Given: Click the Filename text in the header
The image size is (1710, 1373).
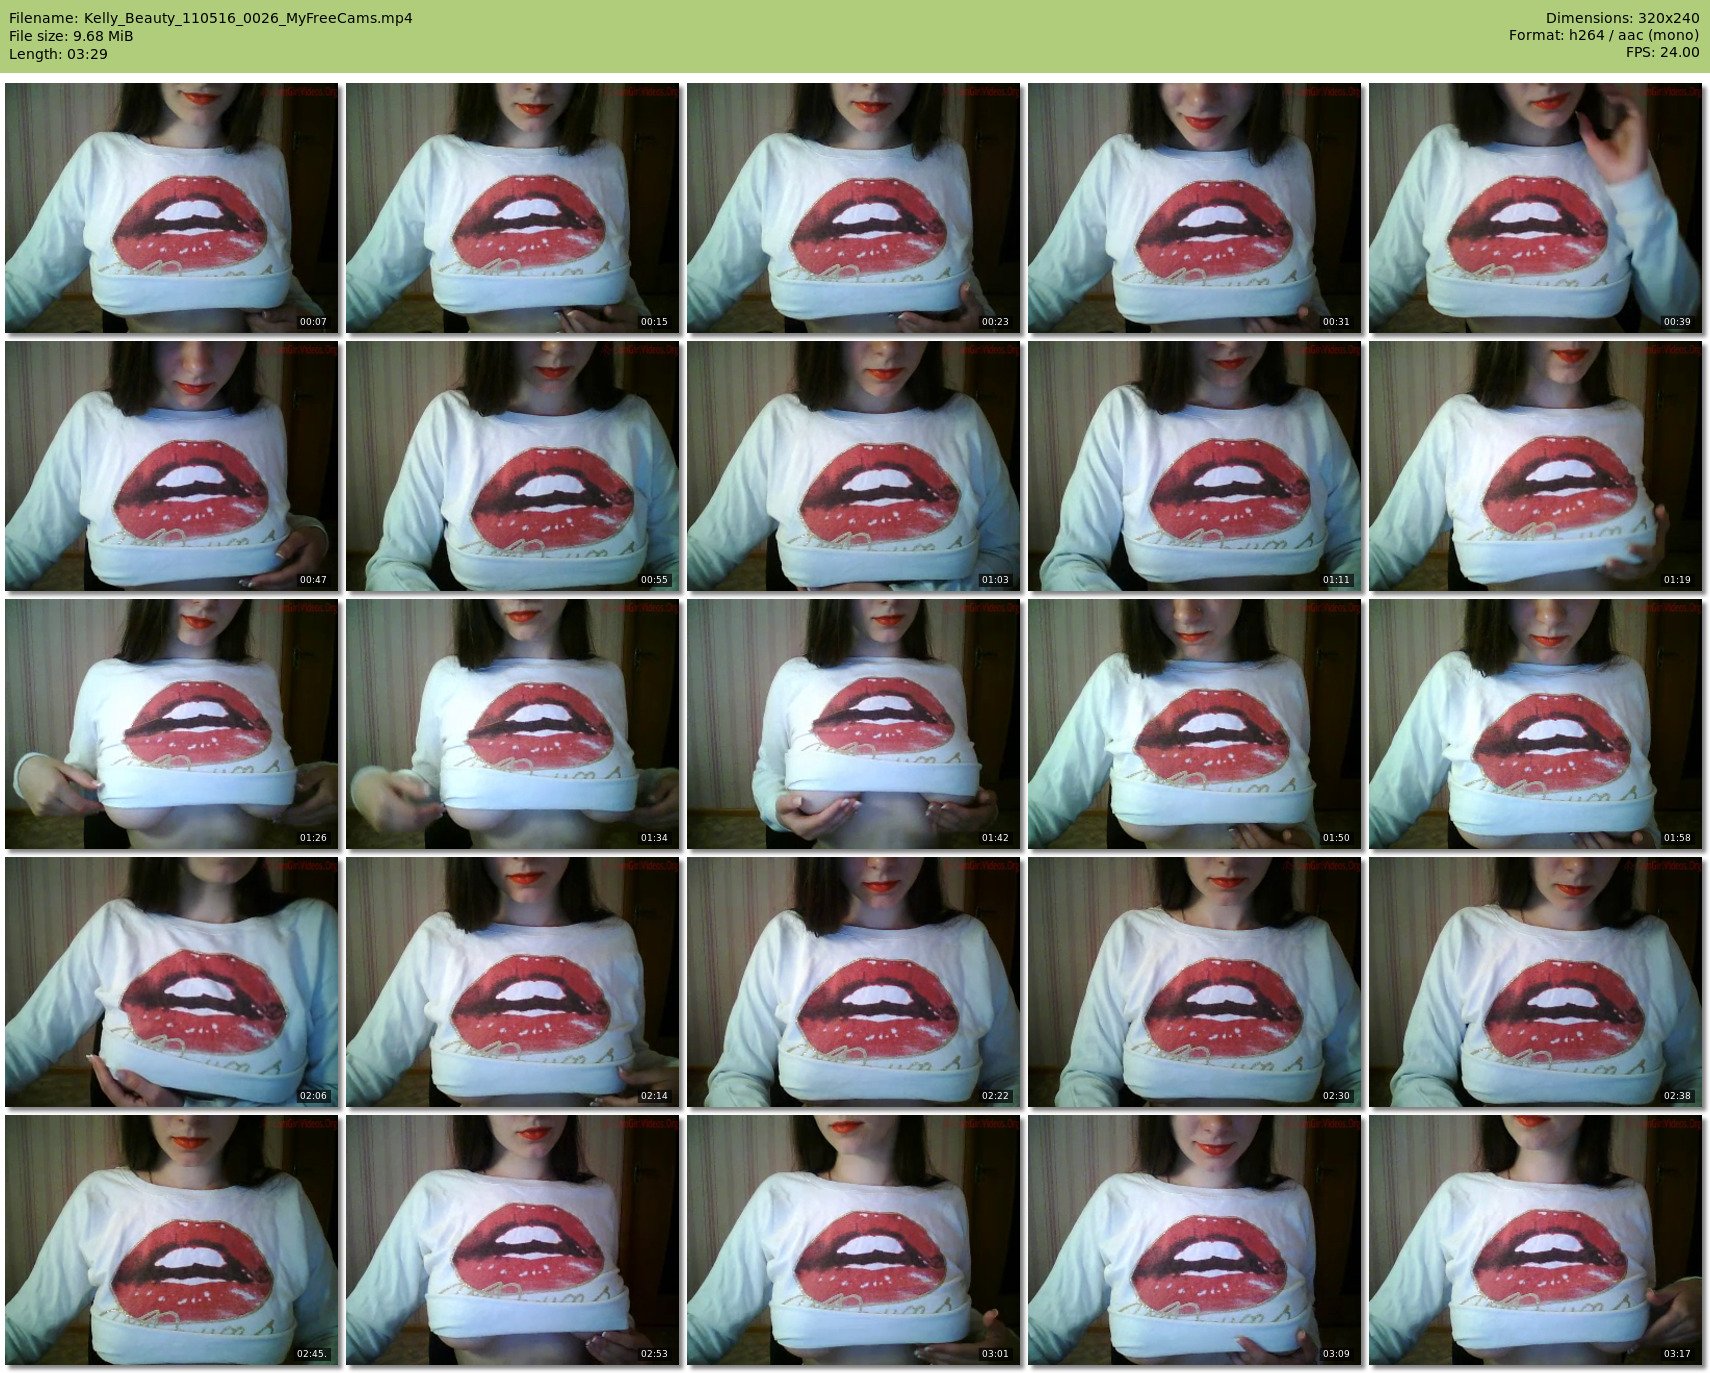Looking at the screenshot, I should tap(210, 18).
